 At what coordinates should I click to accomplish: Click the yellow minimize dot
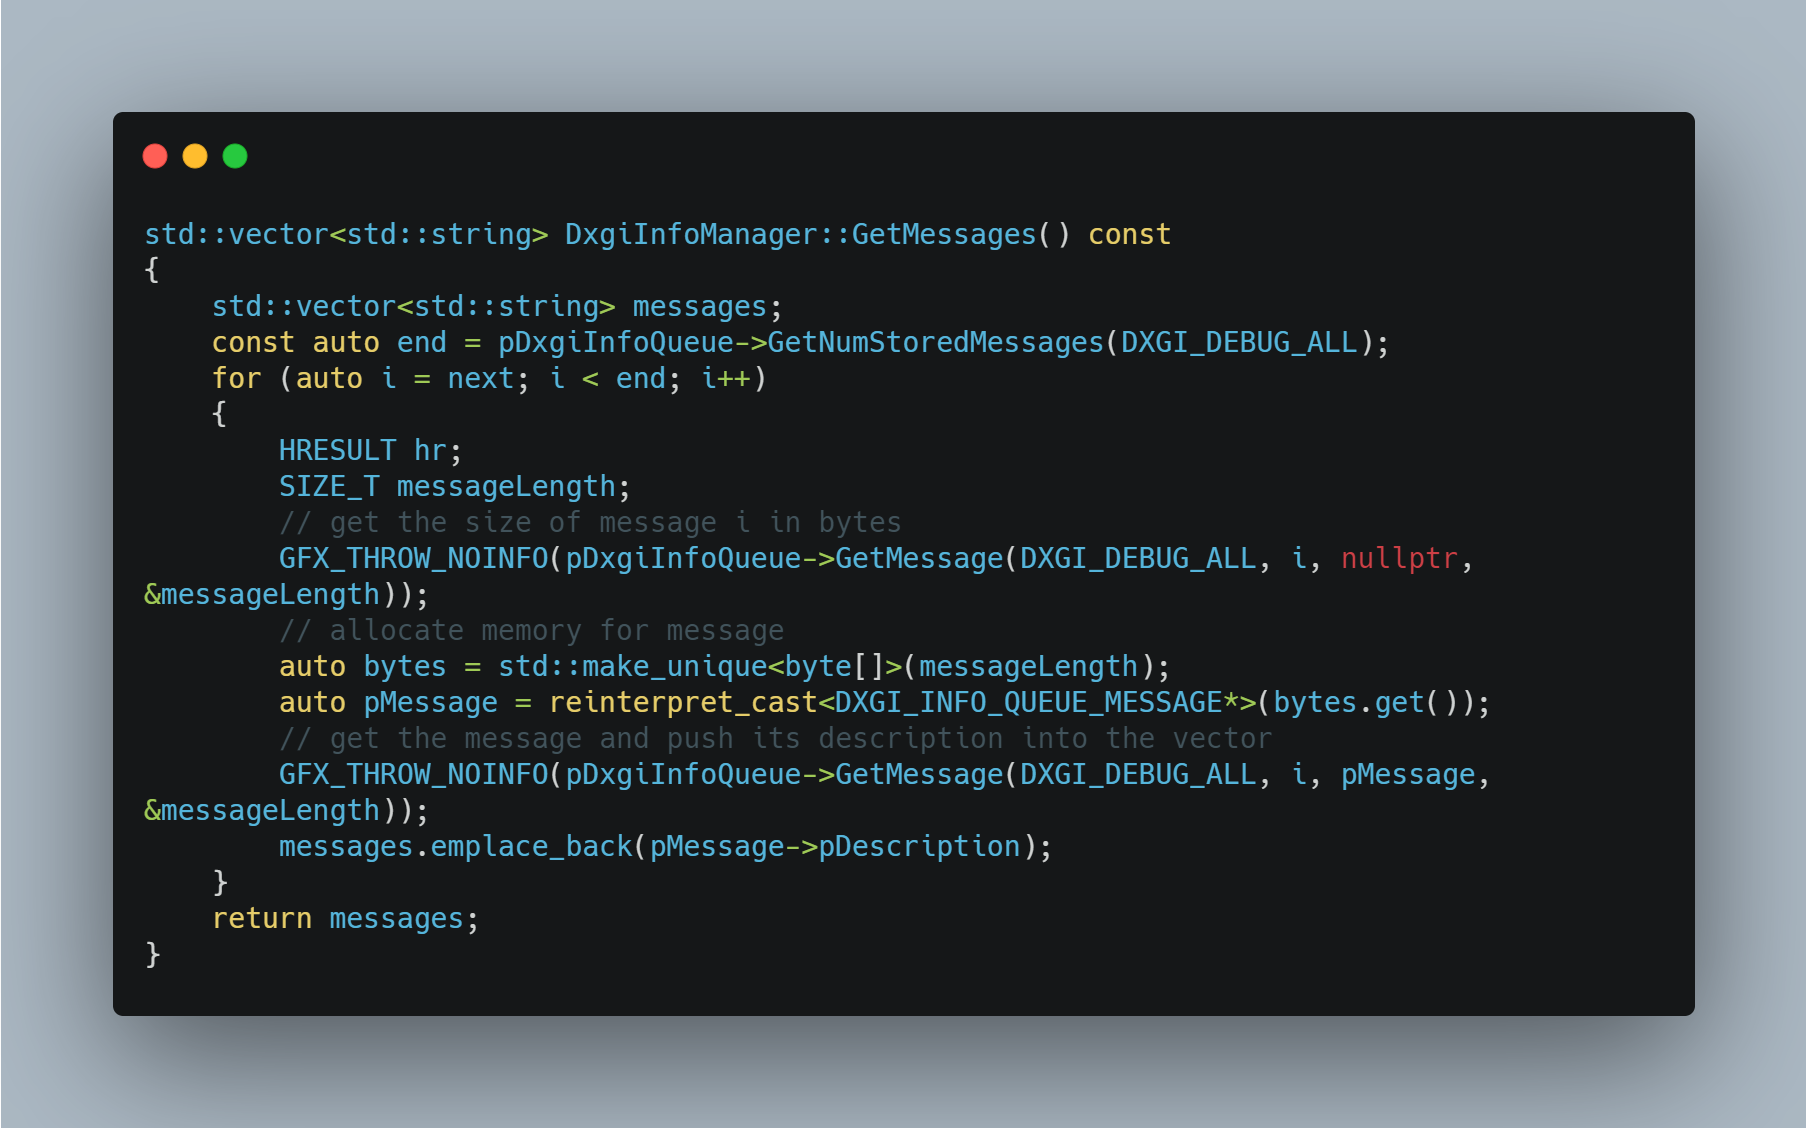(195, 156)
